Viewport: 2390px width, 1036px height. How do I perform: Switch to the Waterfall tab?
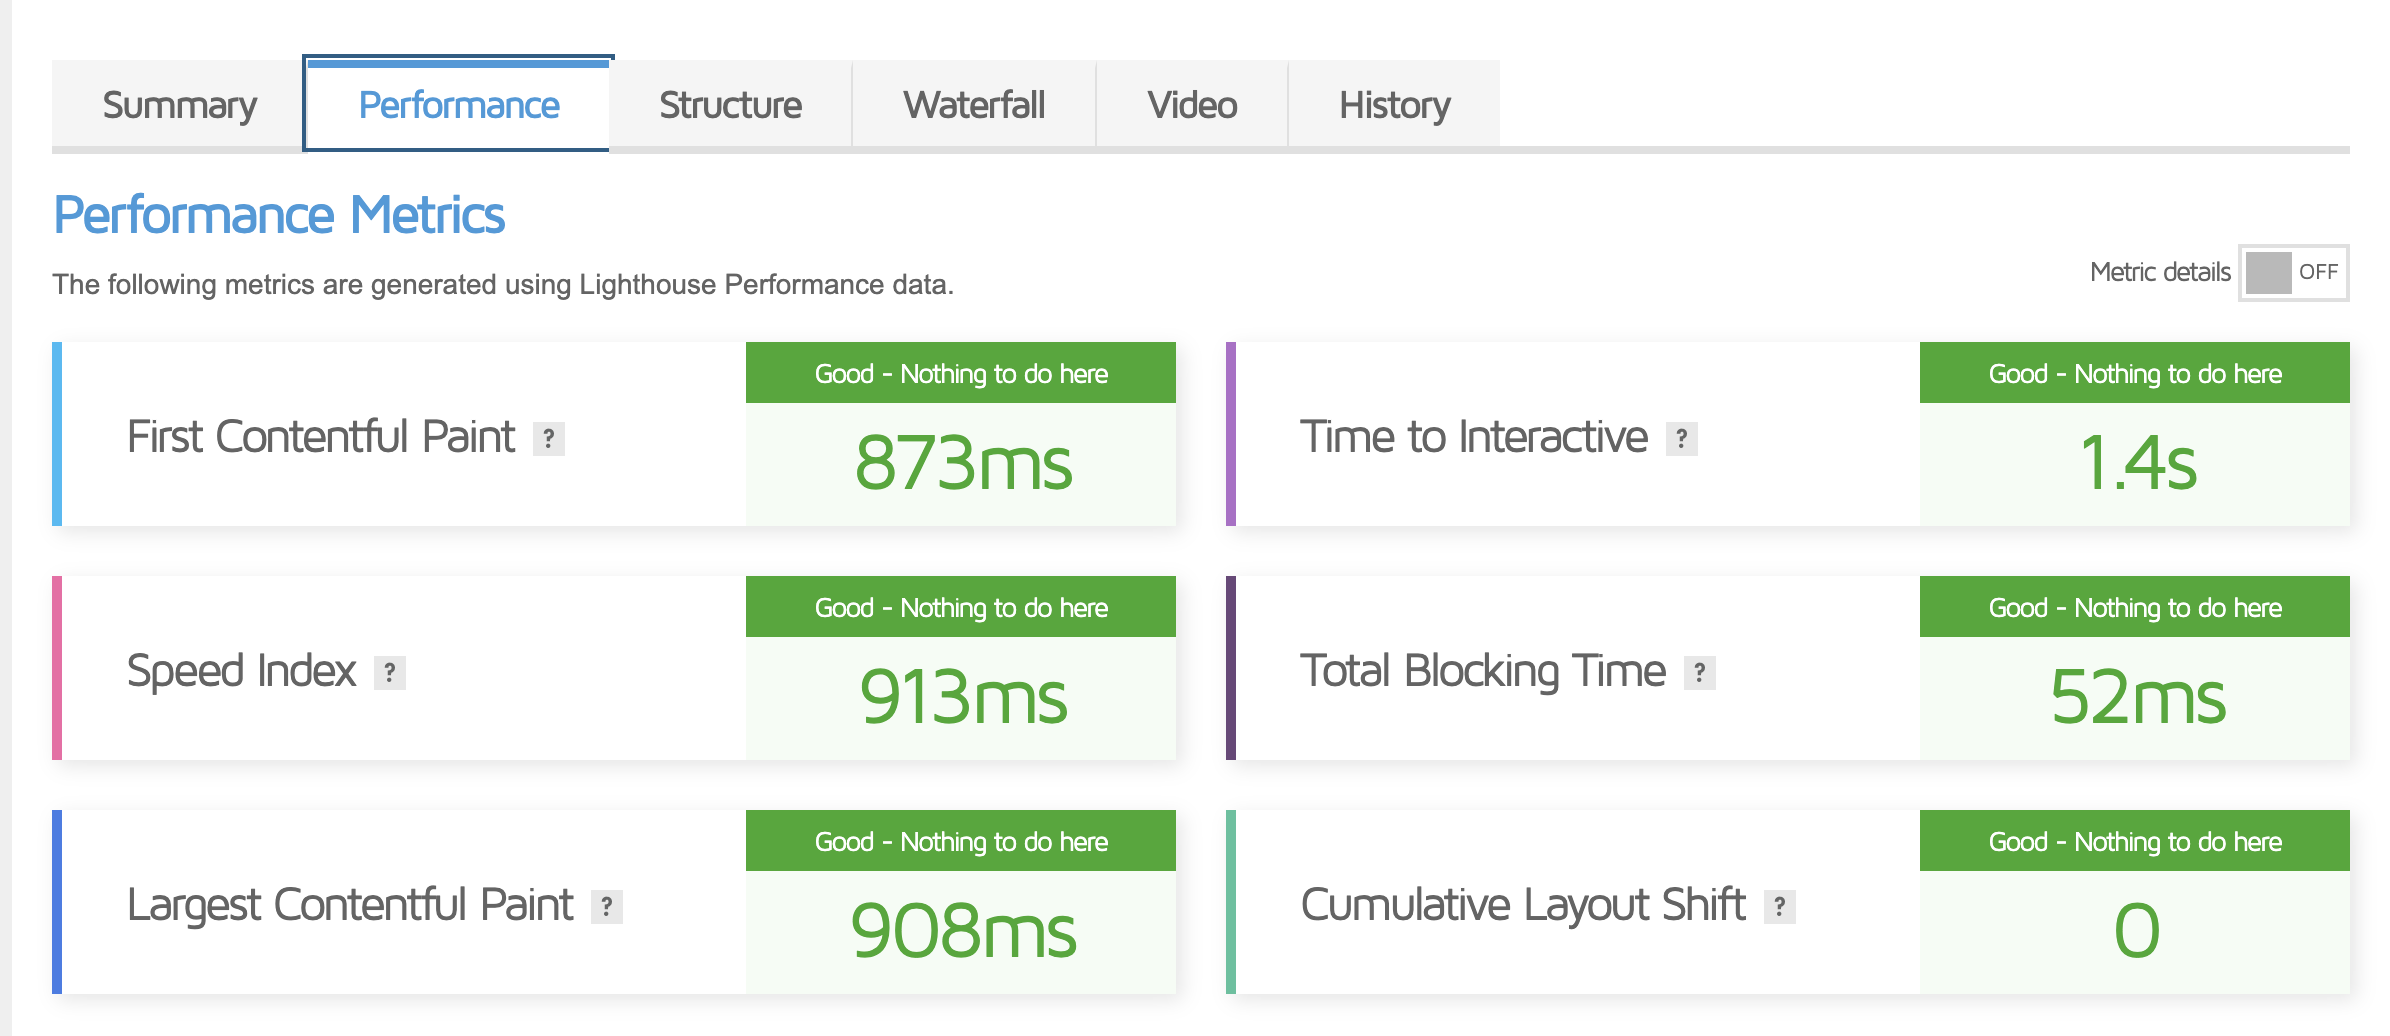pos(973,103)
